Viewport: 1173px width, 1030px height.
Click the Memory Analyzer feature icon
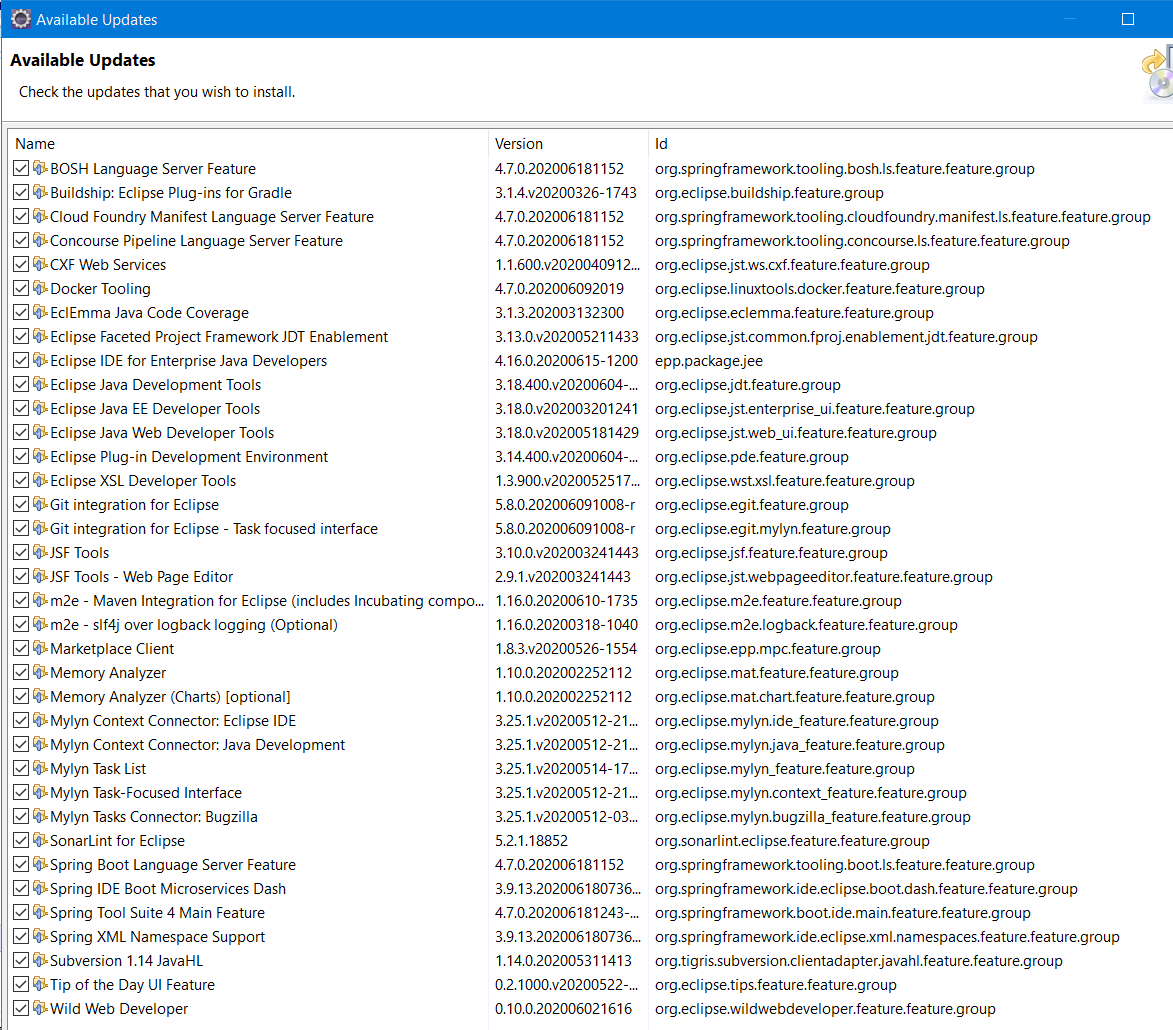(x=40, y=672)
